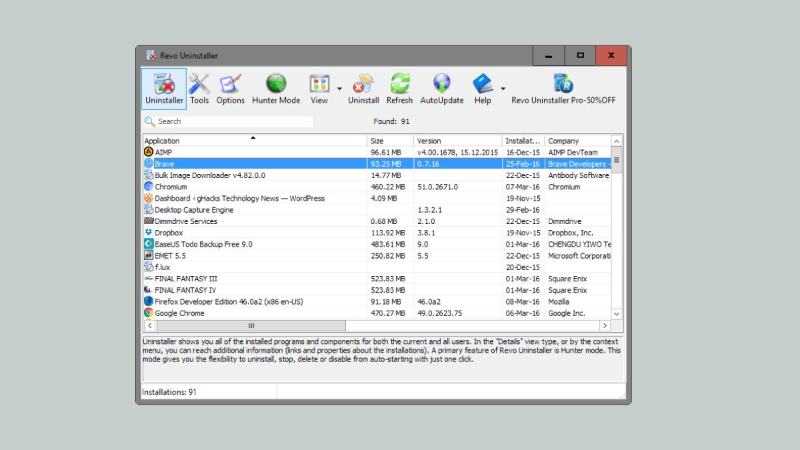Select Firefox Developer Edition 46.0a2 row
Screen dimensions: 800x450
click(x=377, y=302)
